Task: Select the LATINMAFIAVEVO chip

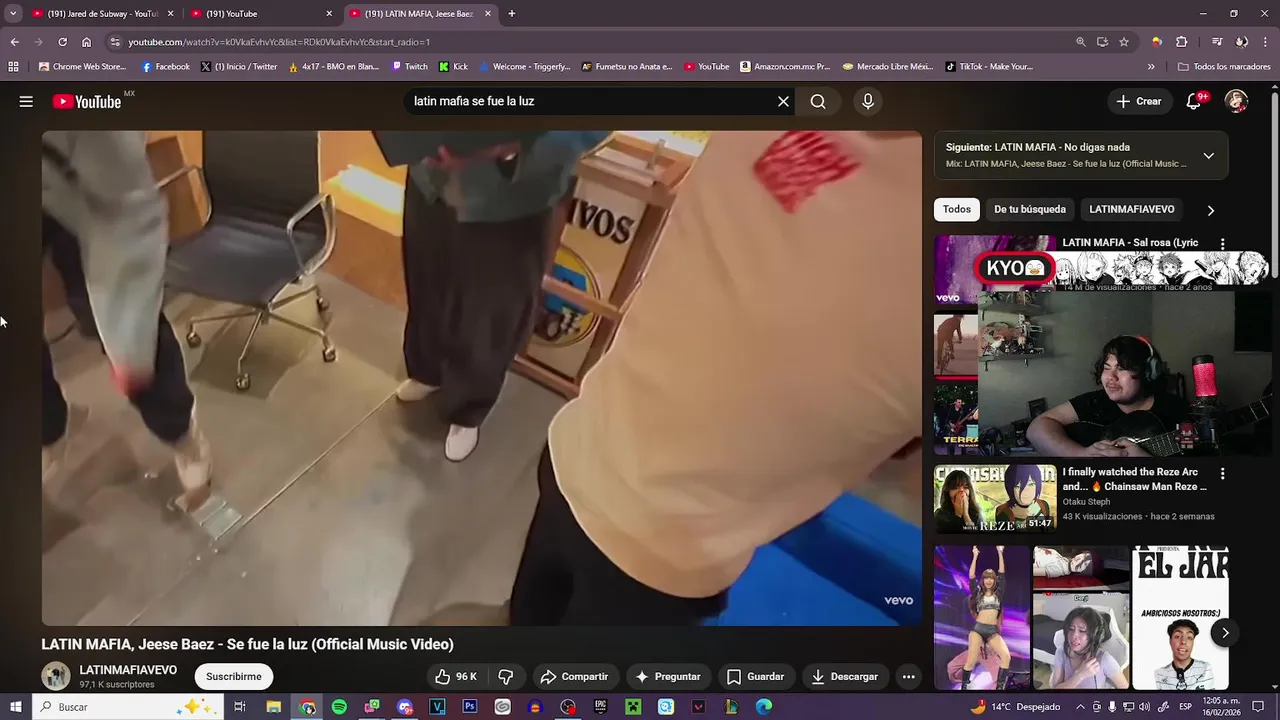Action: (x=1131, y=209)
